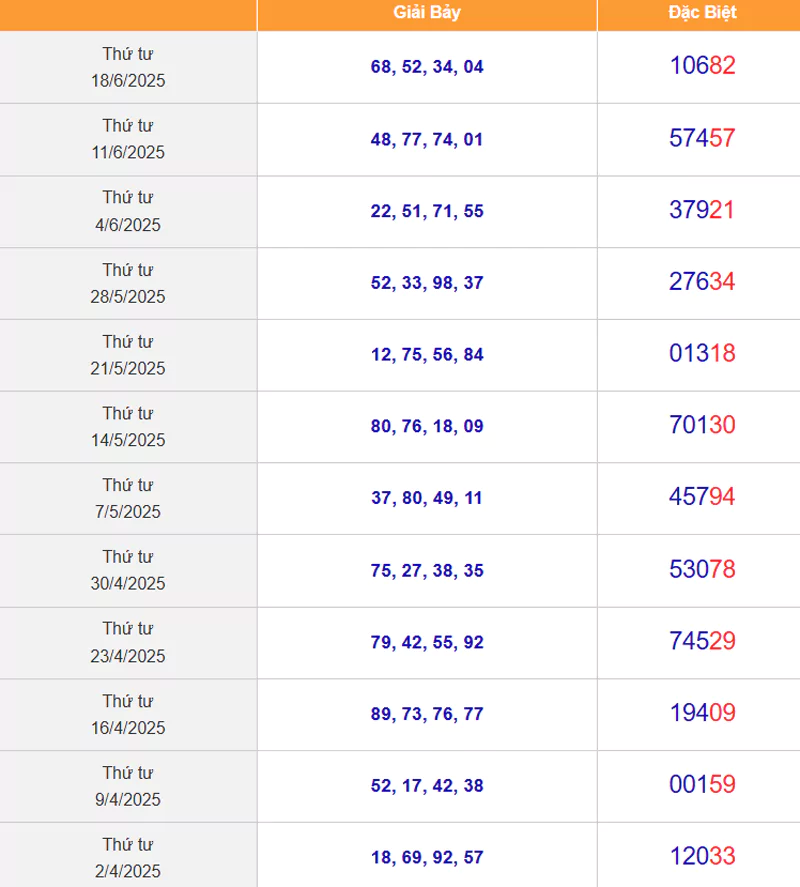This screenshot has height=887, width=800.
Task: Select the date cell 11/6/2025
Action: (x=128, y=139)
